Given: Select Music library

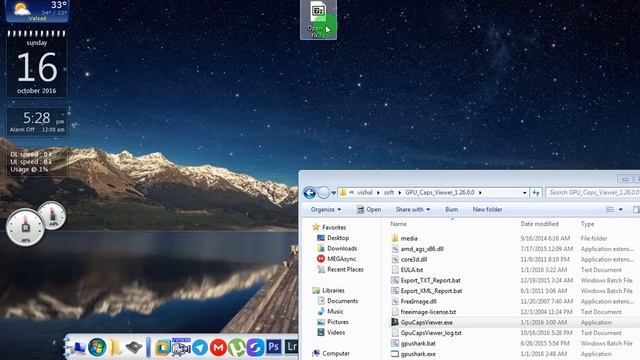Looking at the screenshot, I should pyautogui.click(x=335, y=311).
